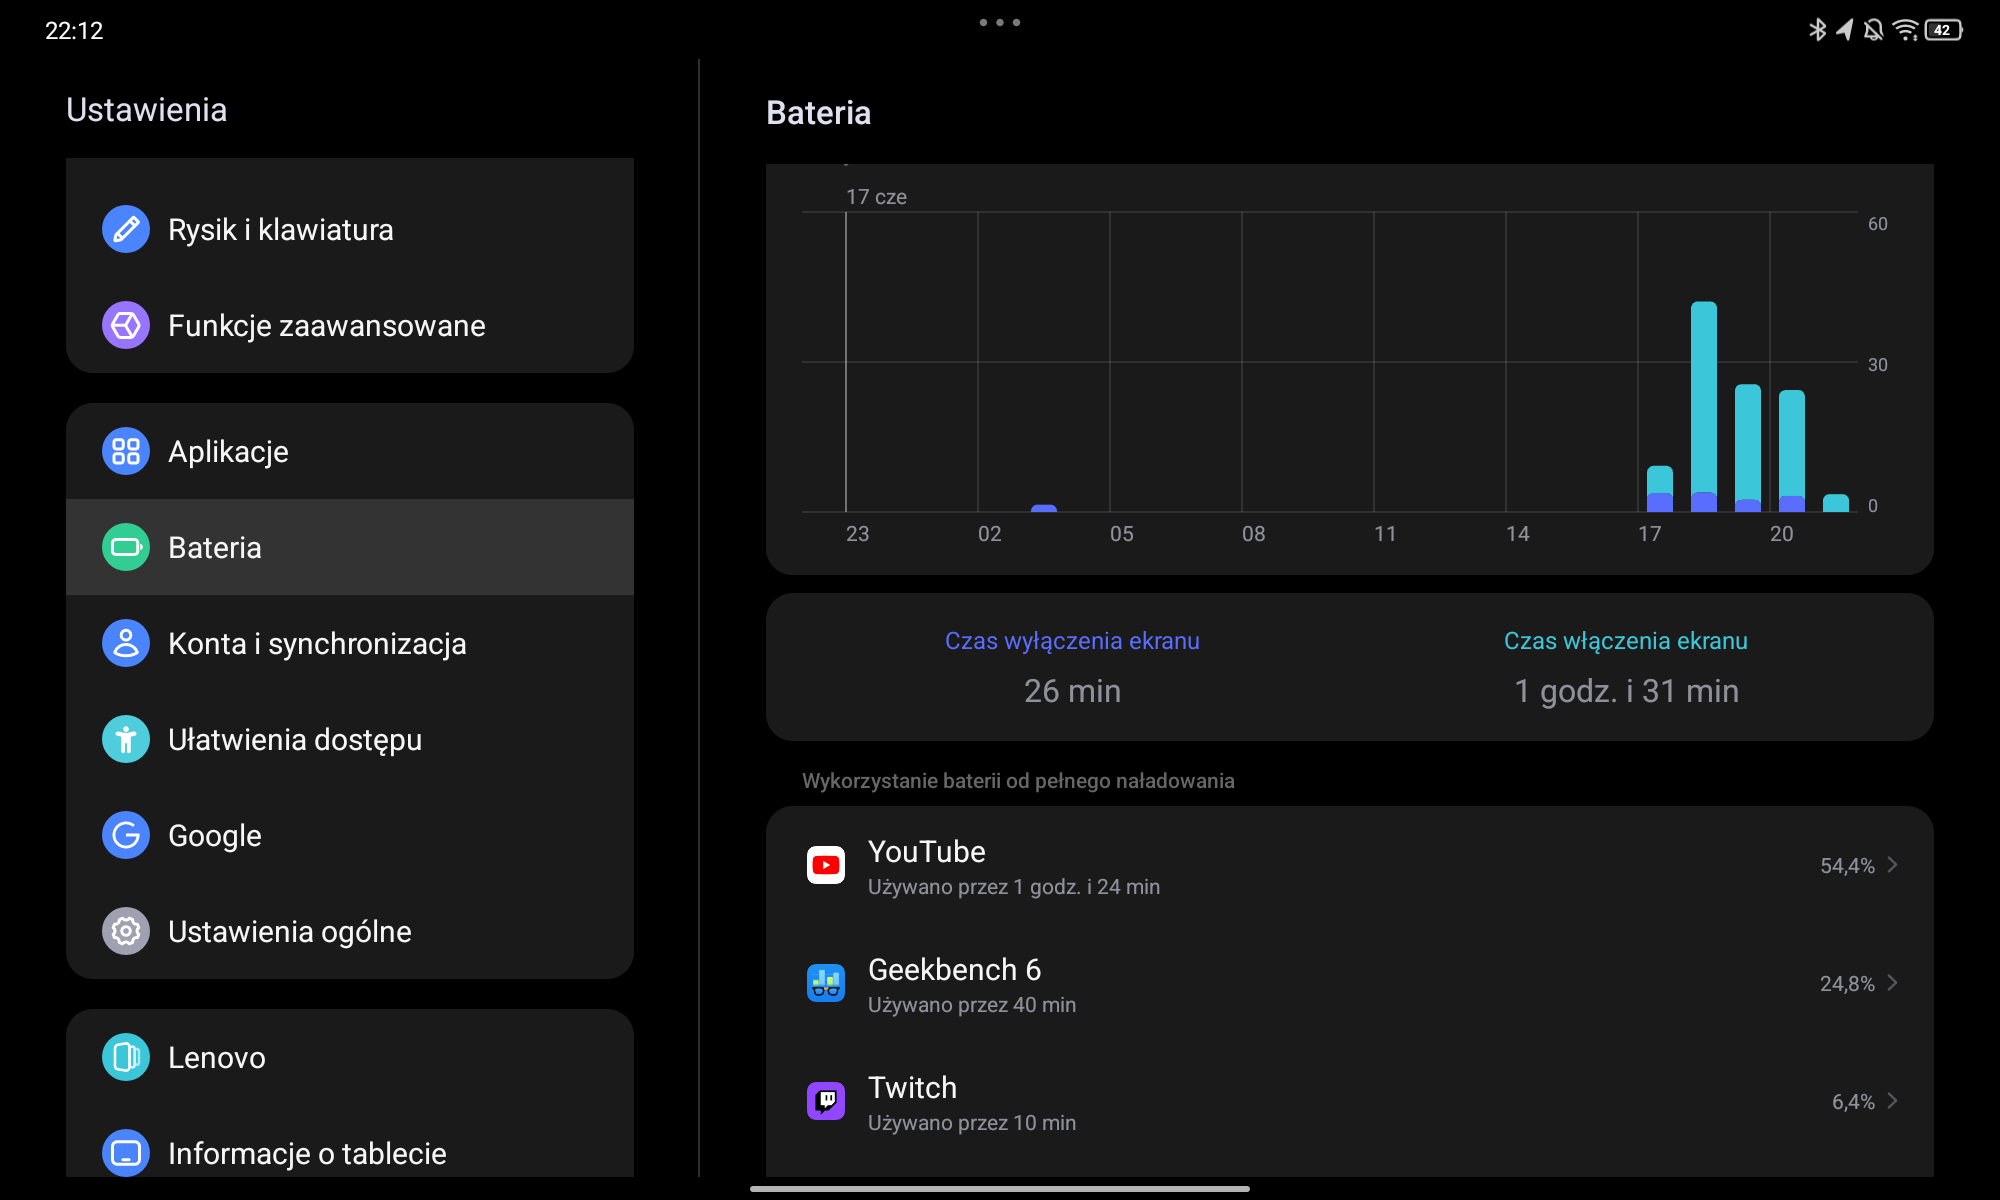
Task: Tap the green Bateria battery icon
Action: (x=126, y=547)
